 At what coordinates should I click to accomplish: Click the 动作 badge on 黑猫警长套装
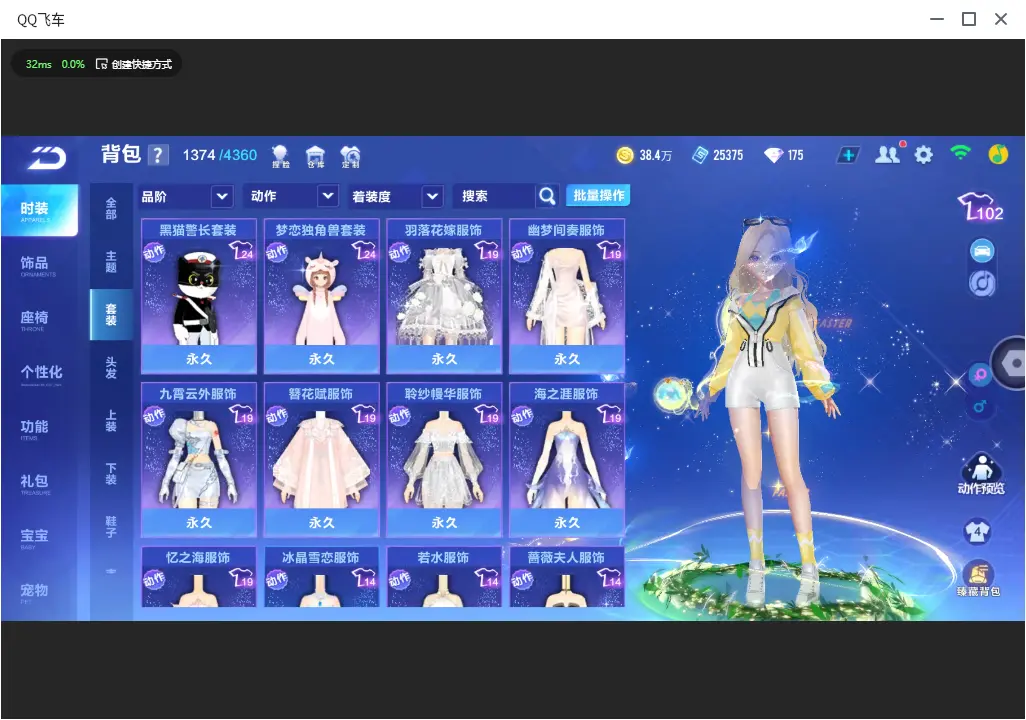(154, 252)
